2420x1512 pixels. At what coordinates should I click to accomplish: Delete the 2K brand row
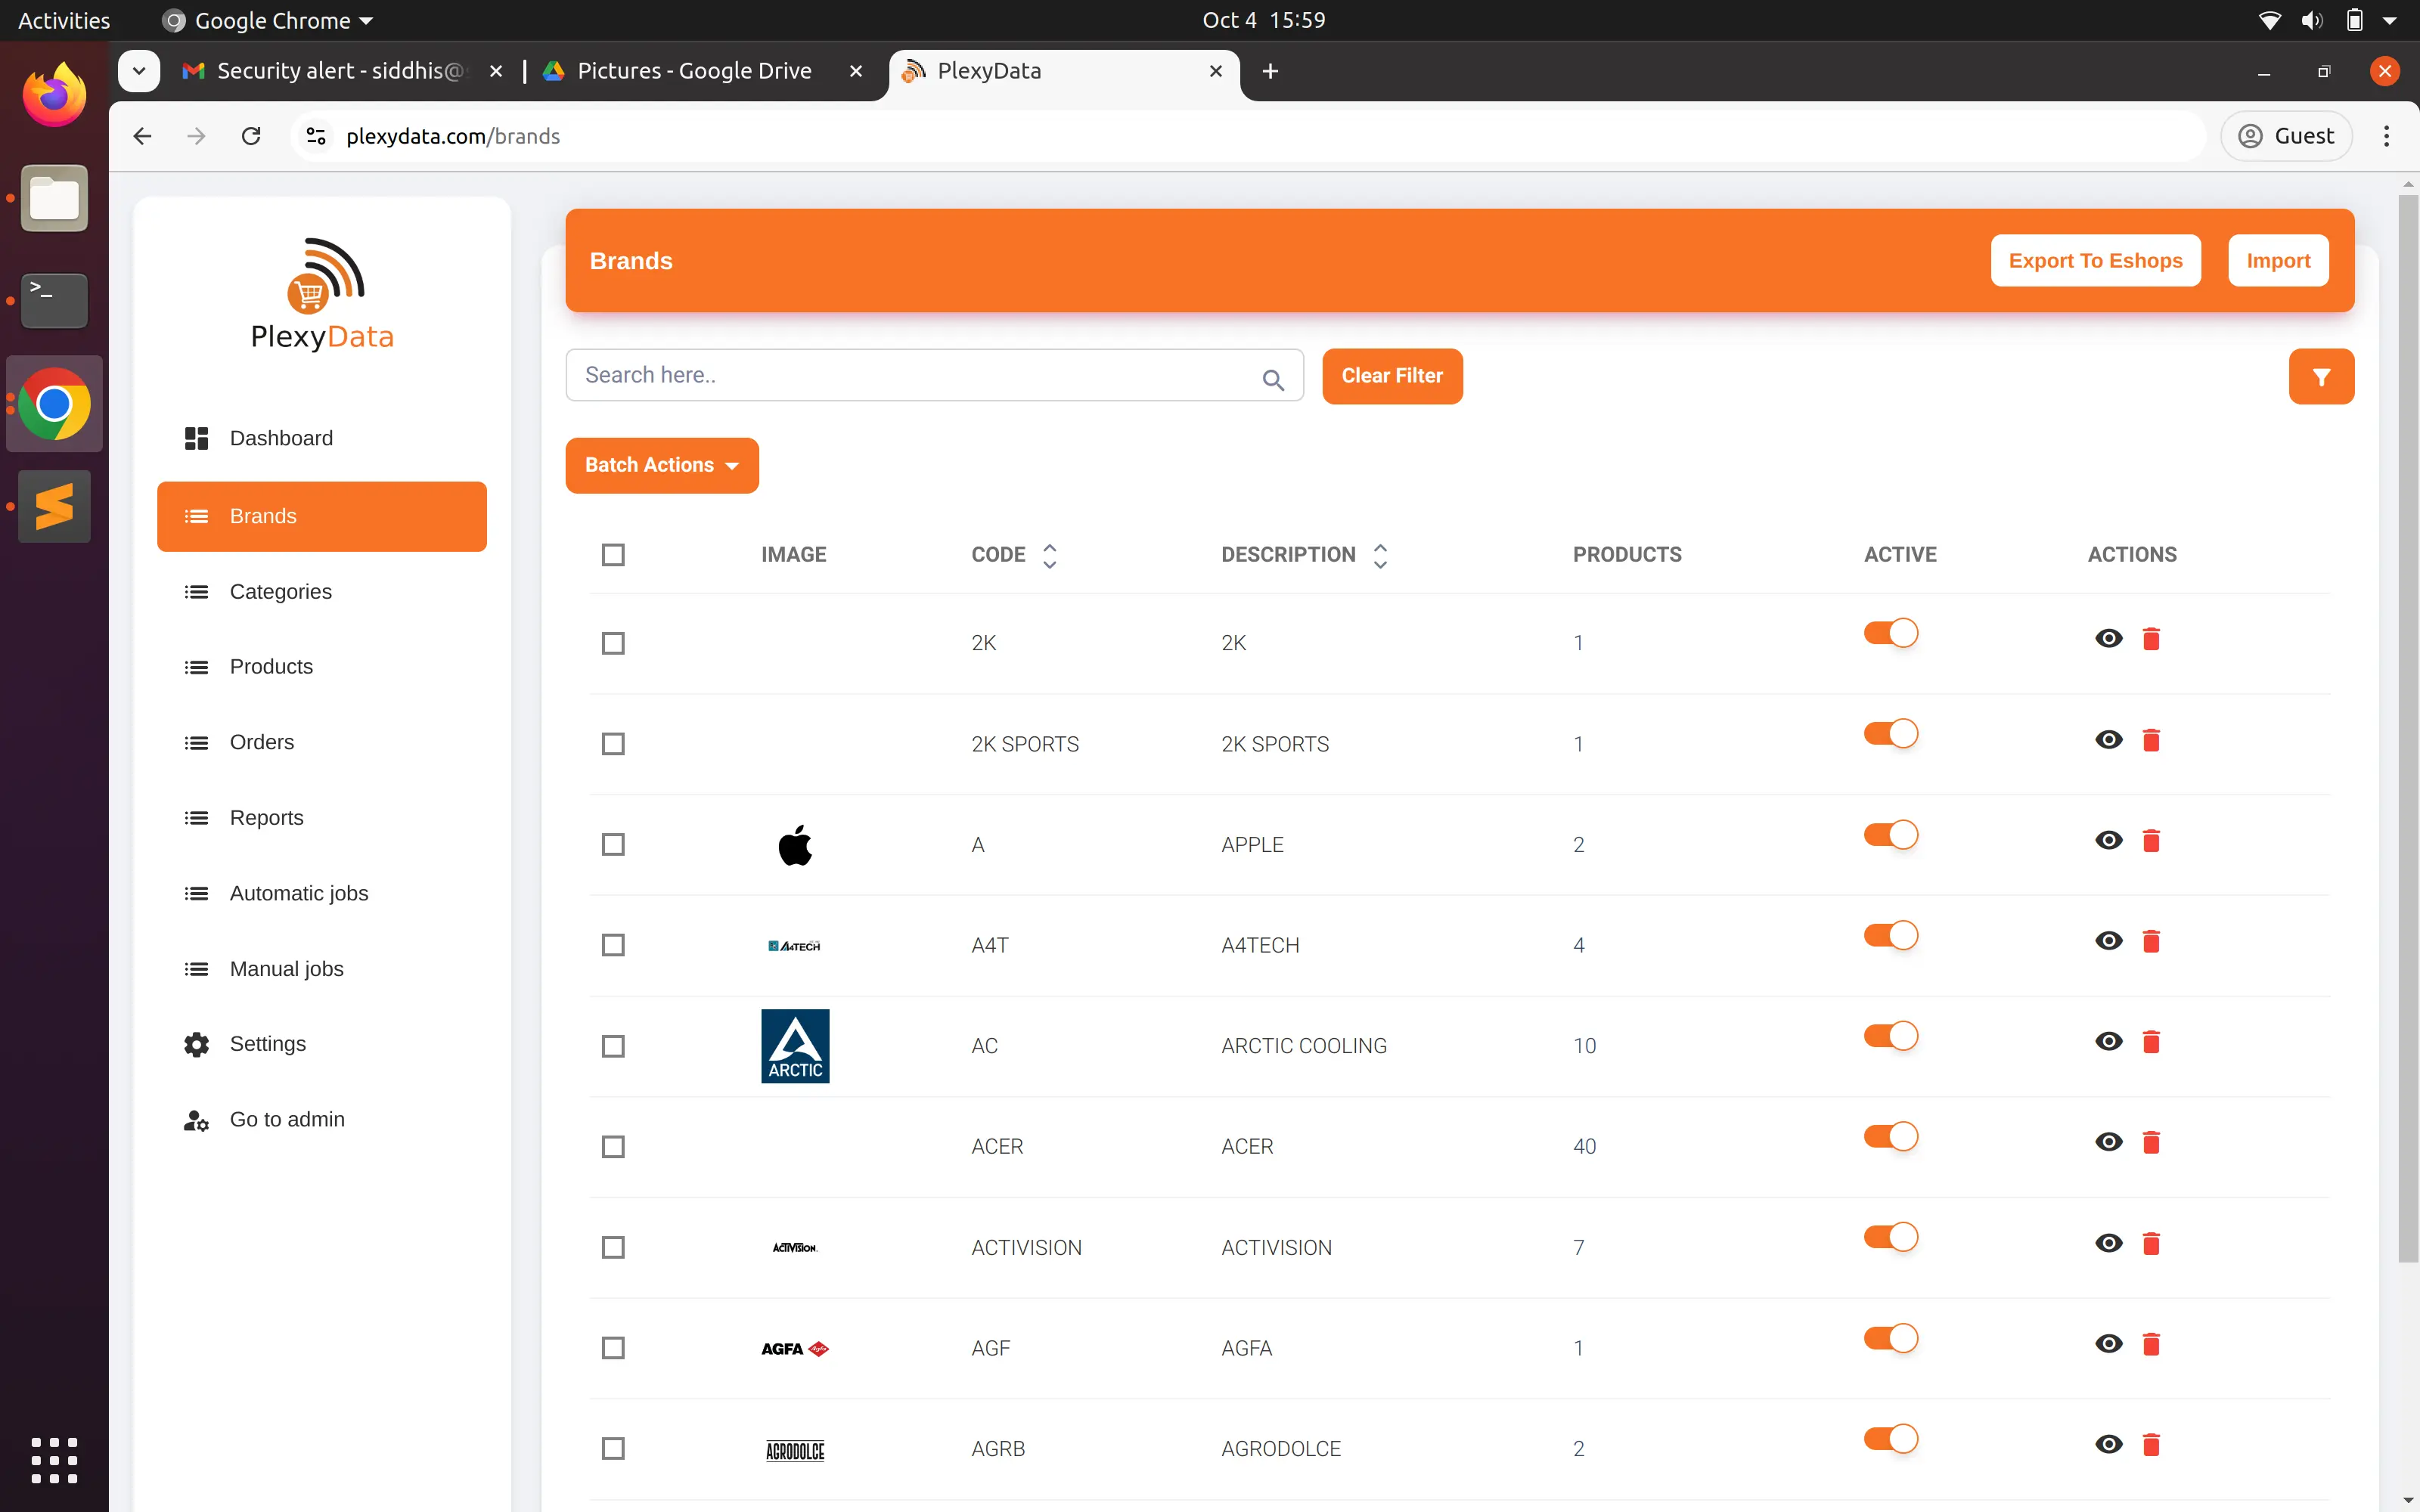coord(2151,638)
